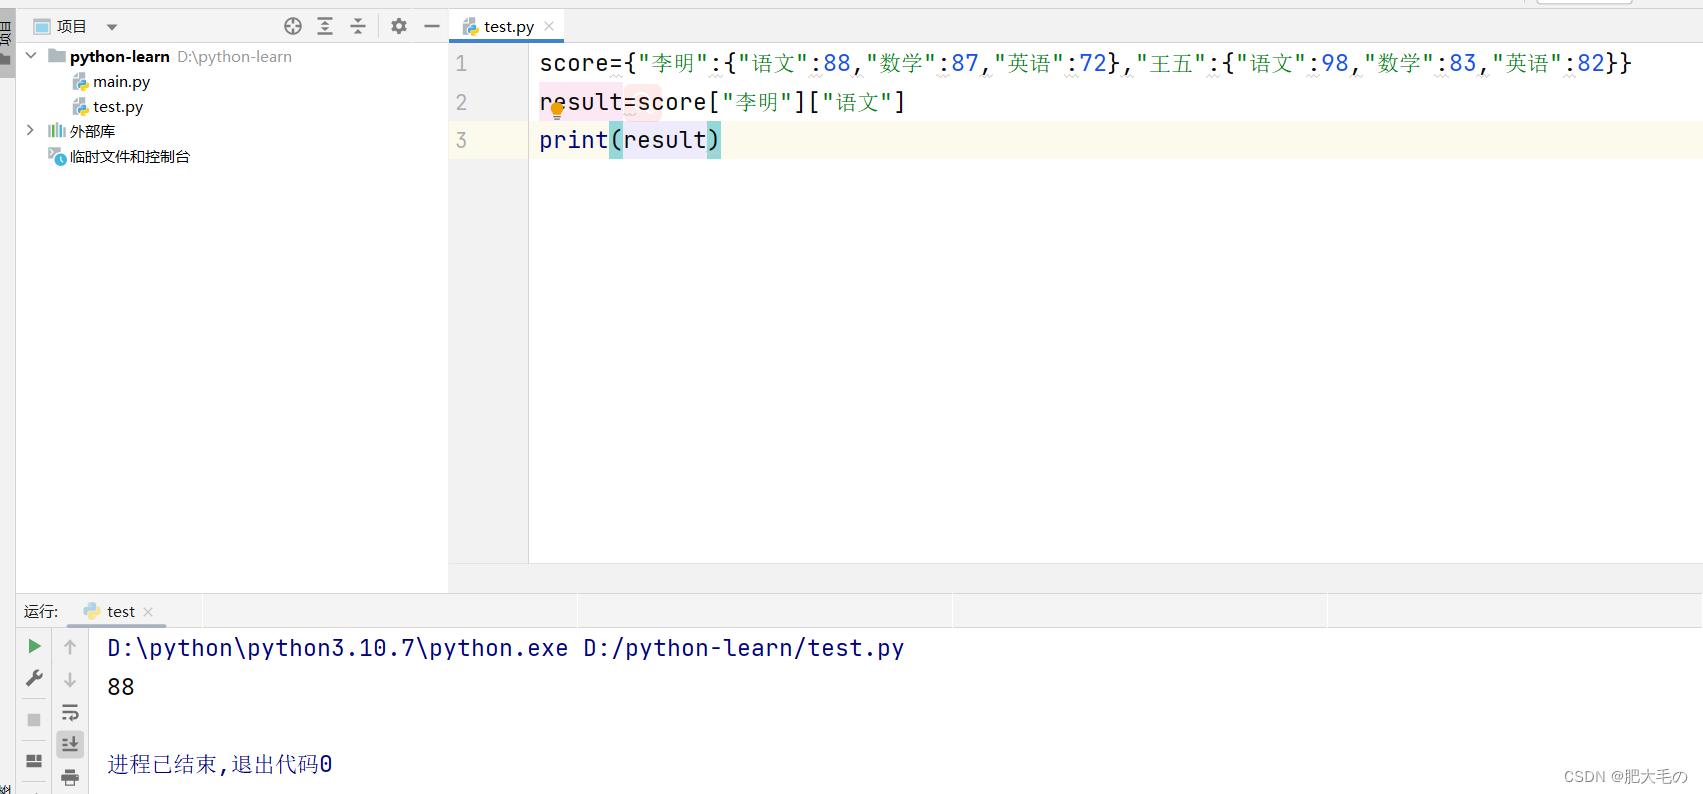Collapse the python-learn project folder
Screen dimensions: 1703x794
click(x=31, y=56)
